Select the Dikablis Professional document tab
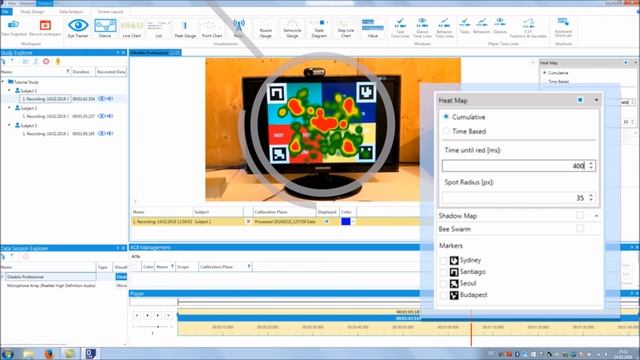The height and width of the screenshot is (360, 640). [155, 53]
